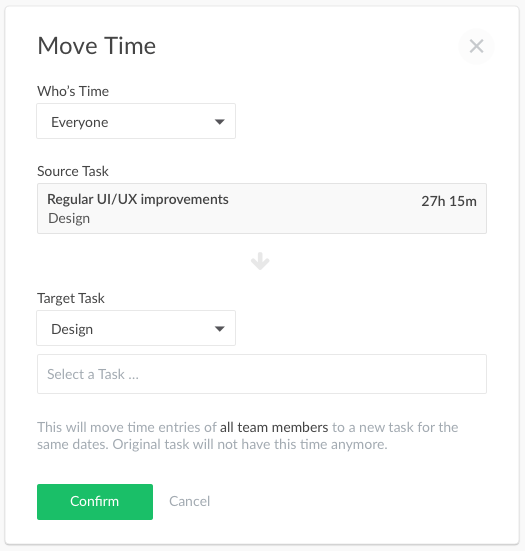525x551 pixels.
Task: Close the Move Time dialog with X
Action: [x=476, y=46]
